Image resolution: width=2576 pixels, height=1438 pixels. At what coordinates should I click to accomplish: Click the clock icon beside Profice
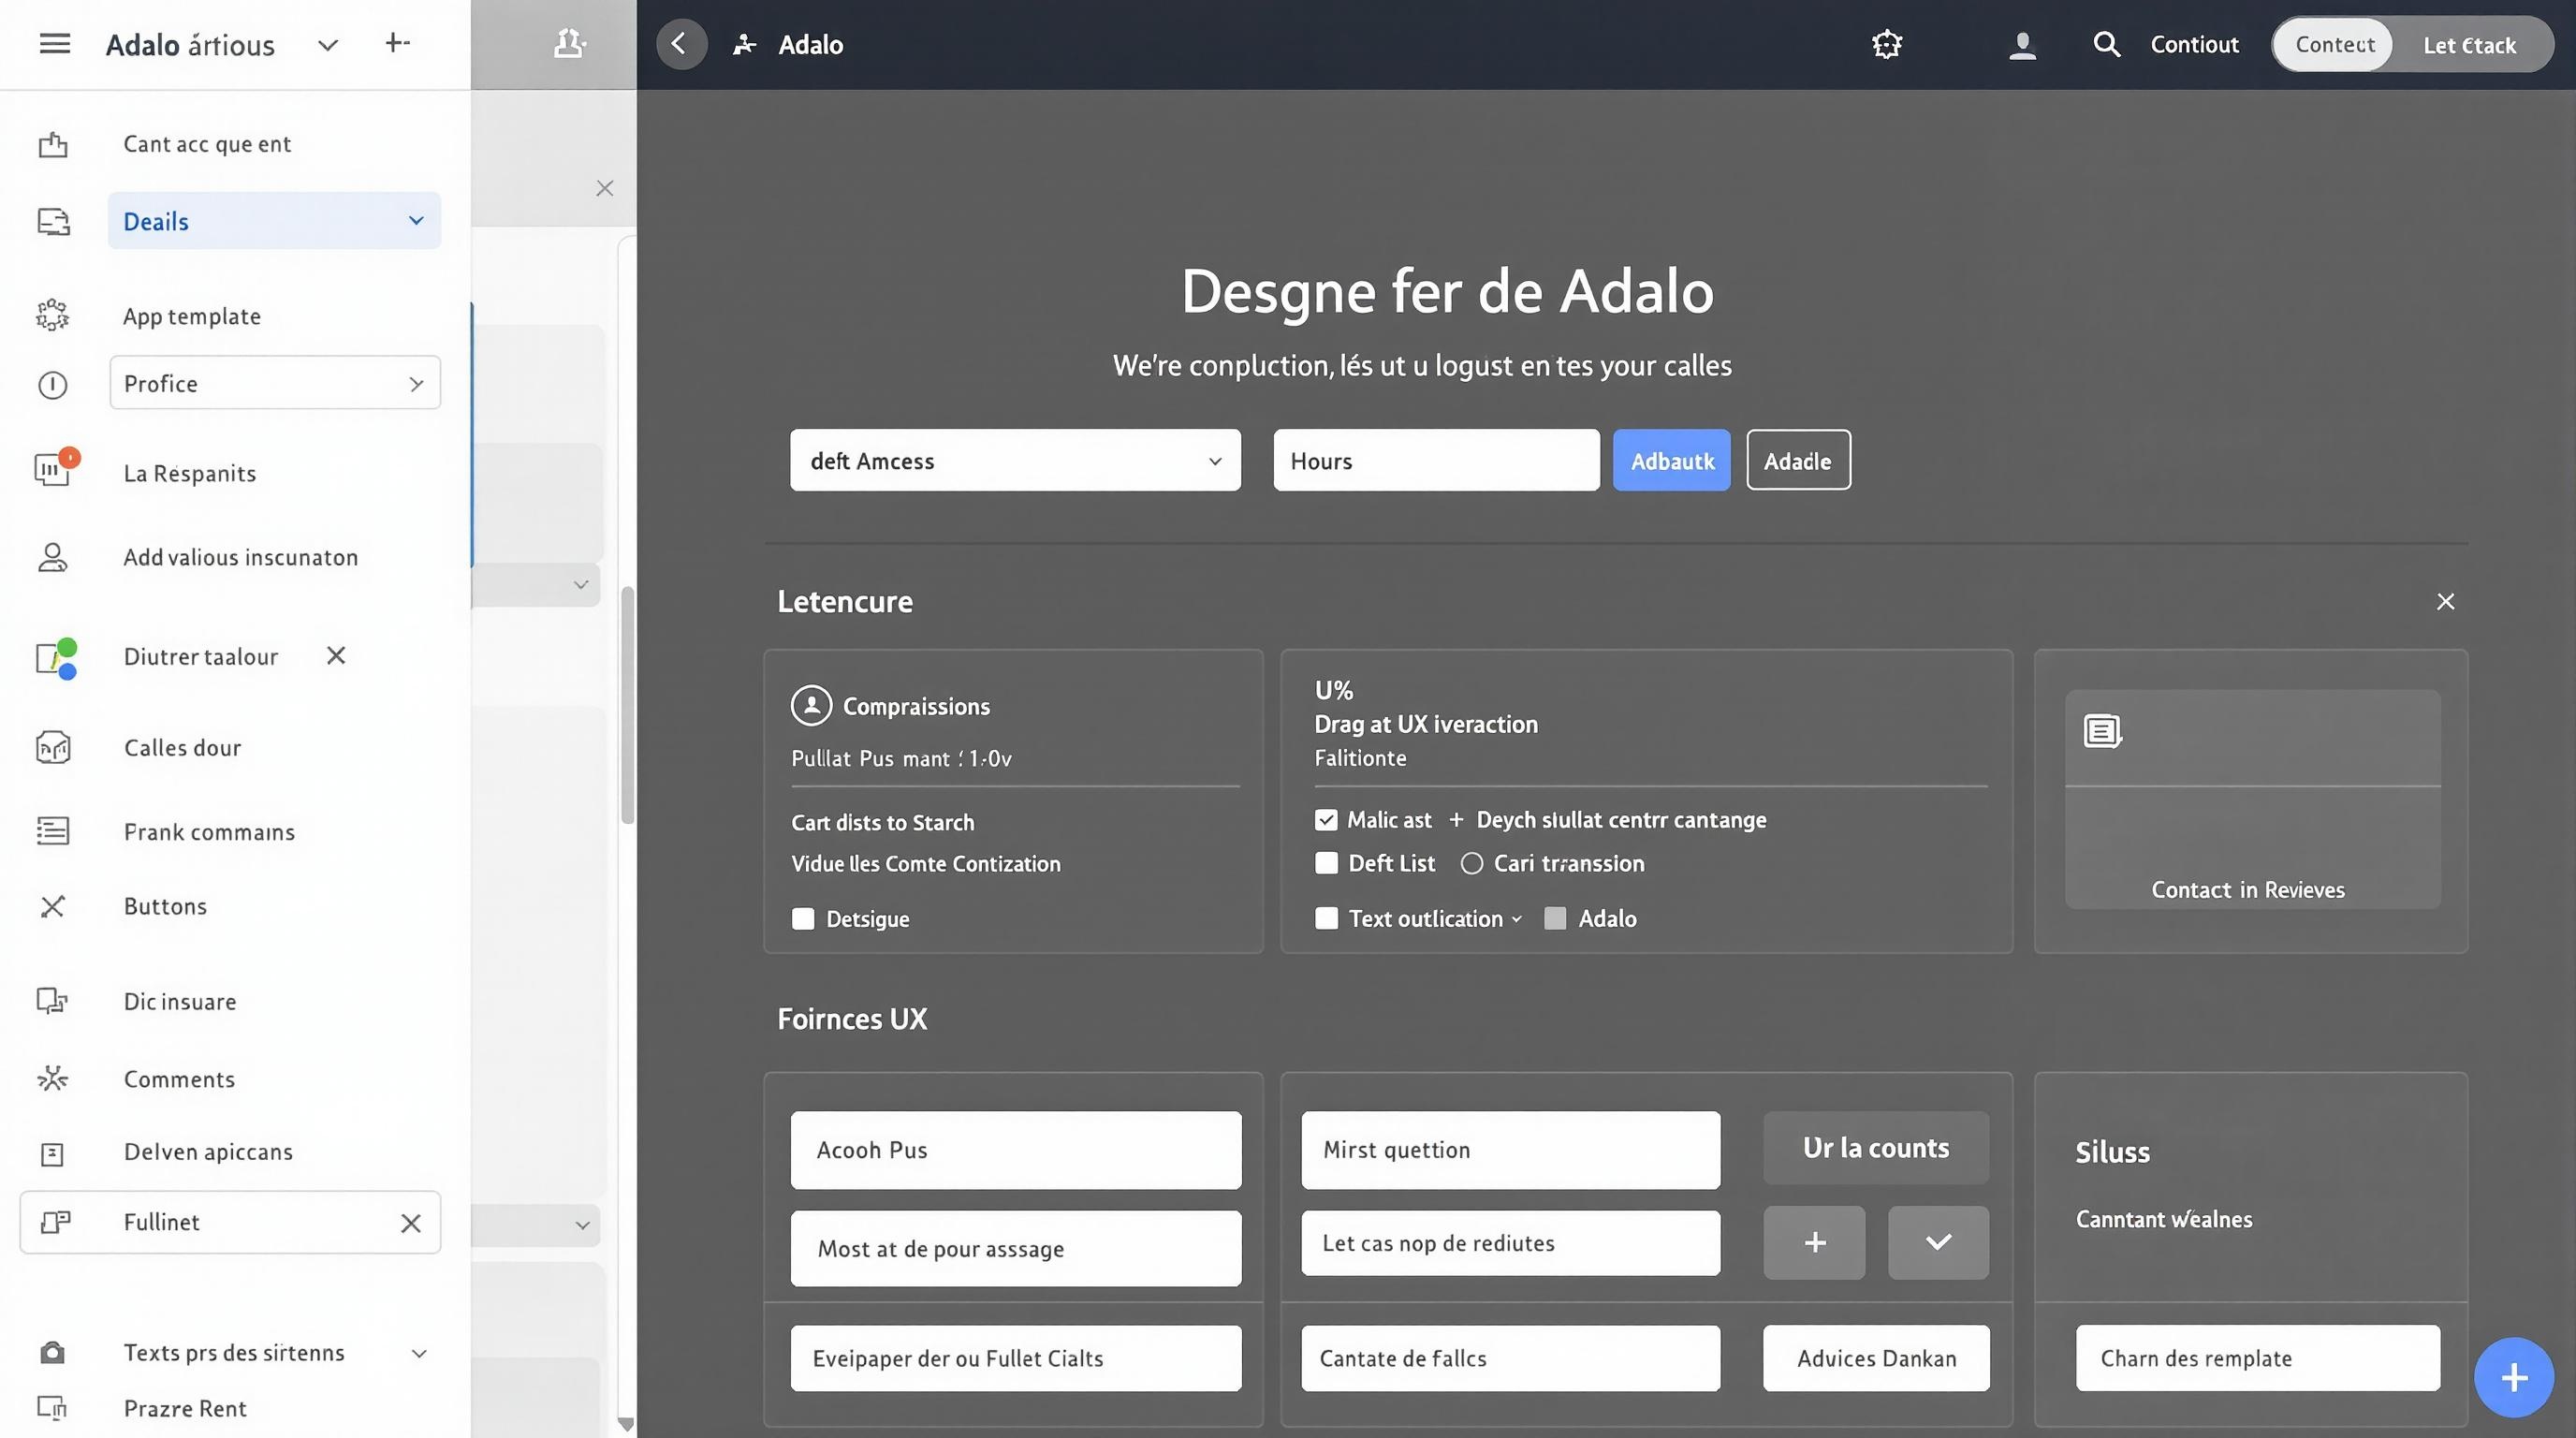52,385
